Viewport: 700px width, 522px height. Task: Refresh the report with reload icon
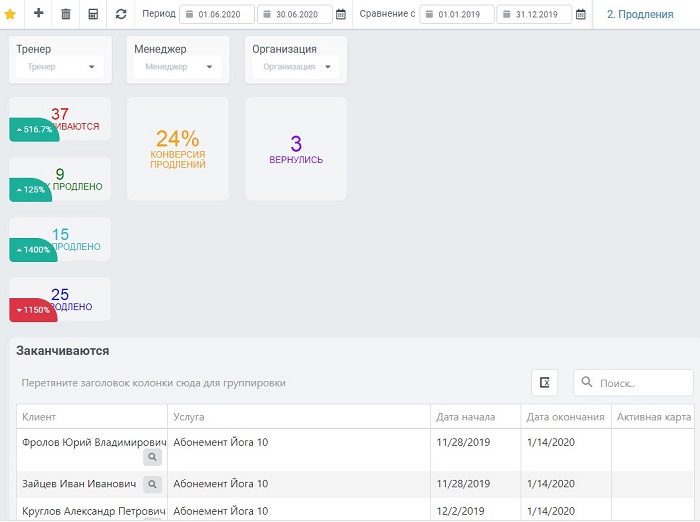[x=121, y=14]
